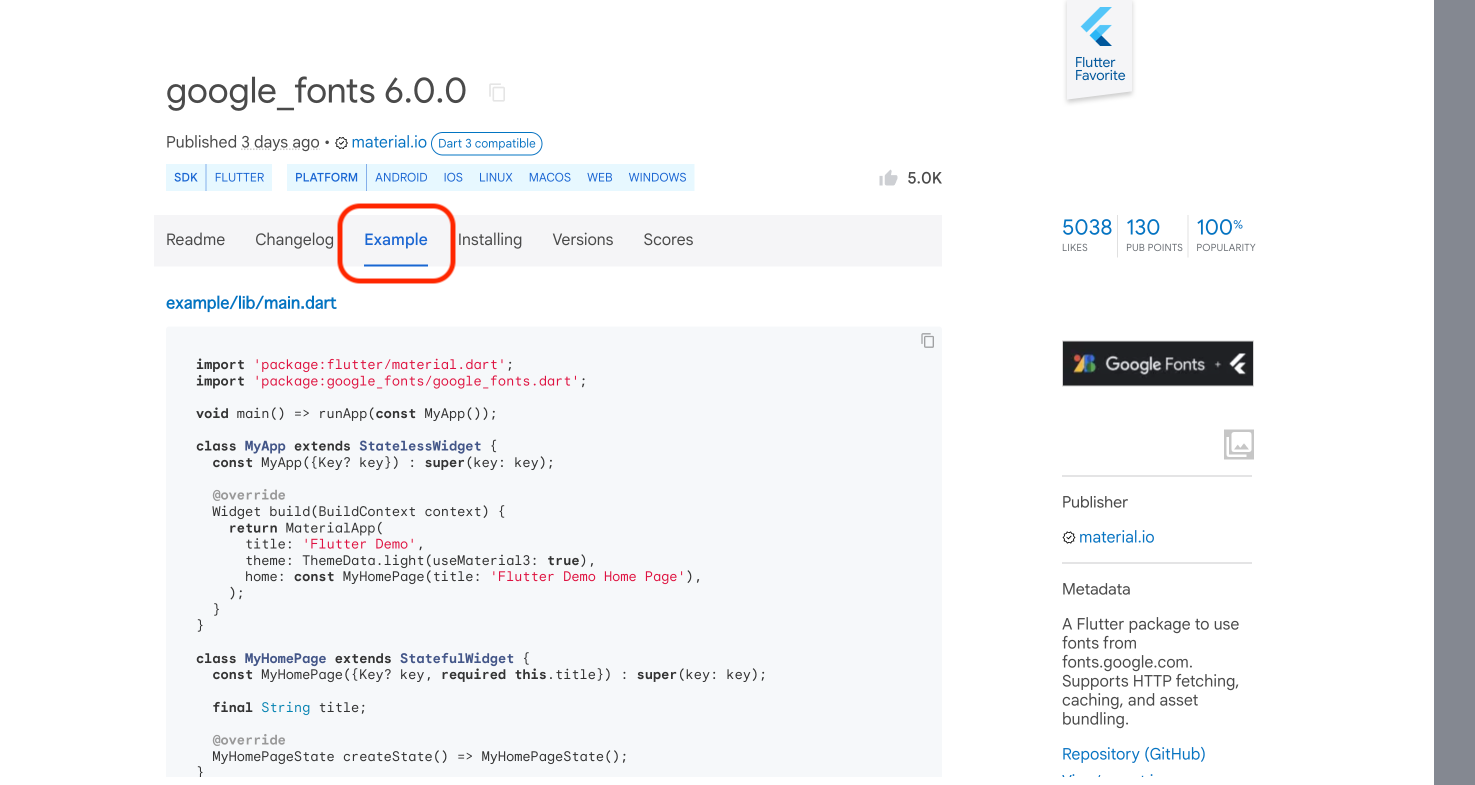Click the package description text in Metadata
The width and height of the screenshot is (1475, 785).
(1150, 671)
